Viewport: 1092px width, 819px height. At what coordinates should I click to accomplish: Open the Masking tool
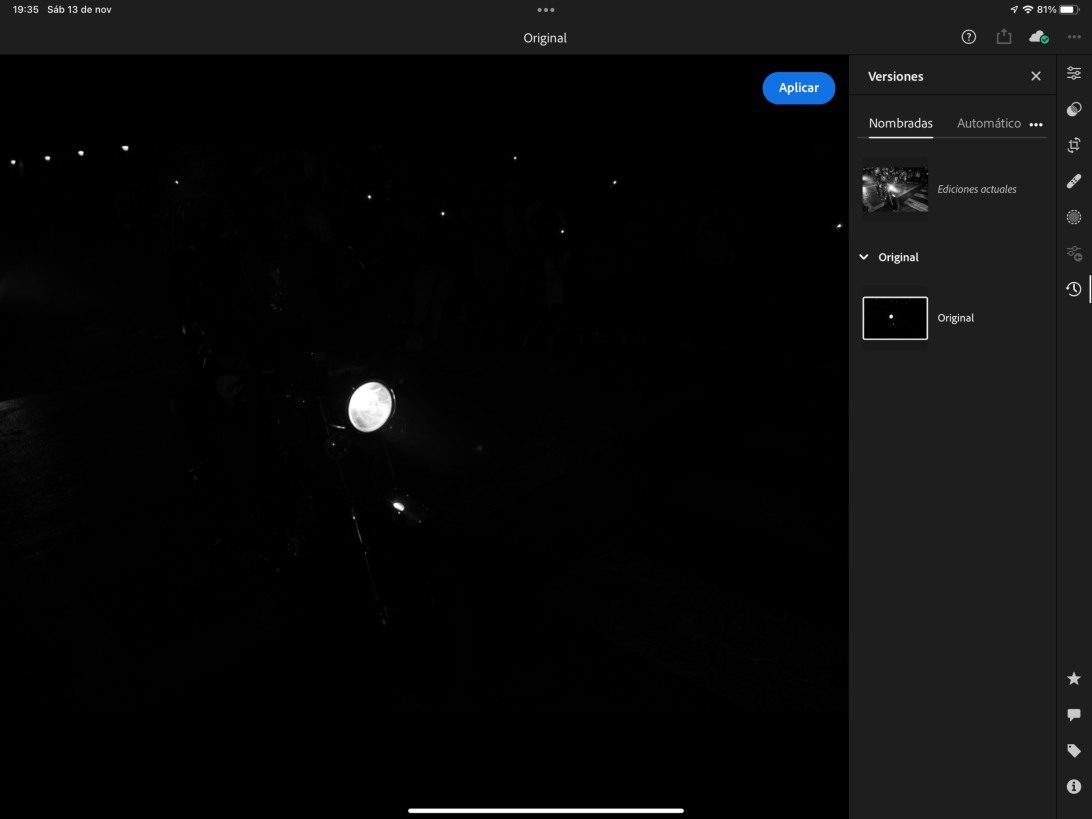[x=1073, y=217]
